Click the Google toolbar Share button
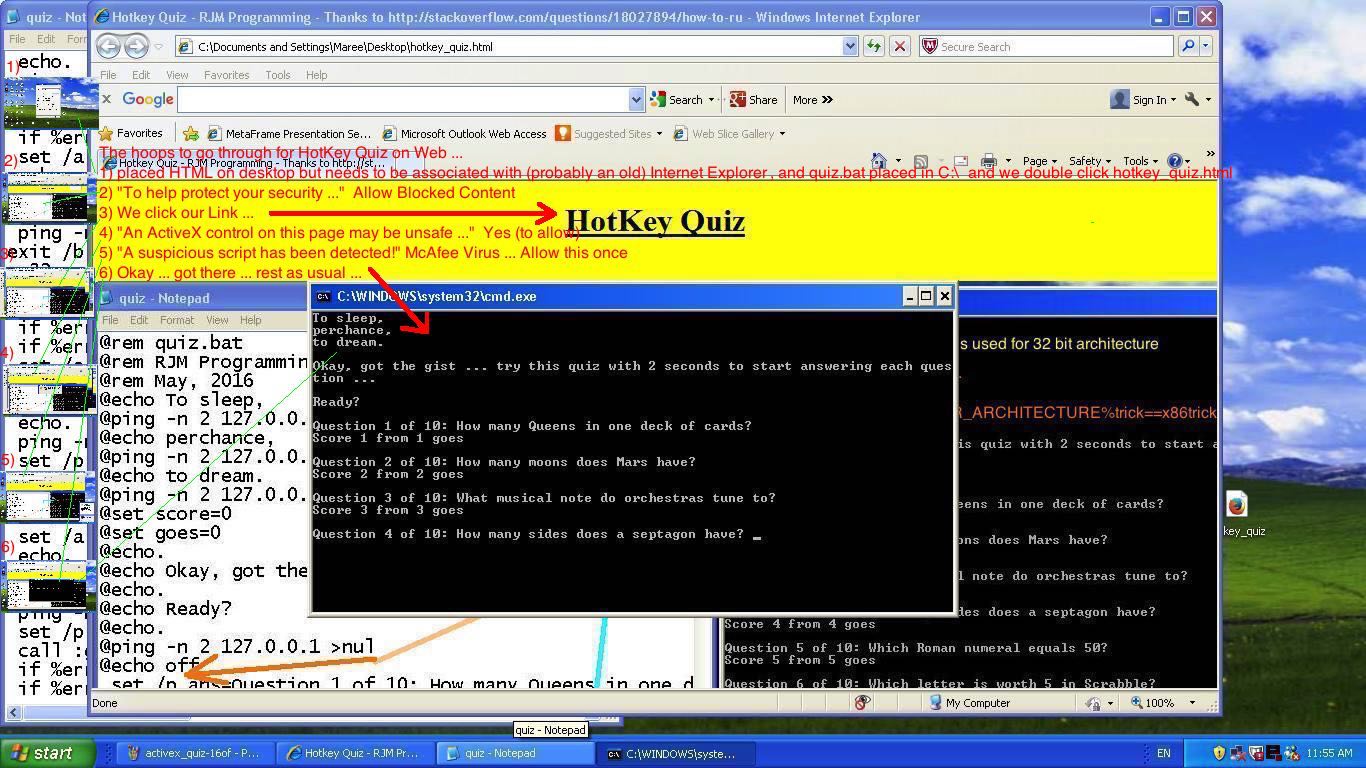1366x768 pixels. (753, 99)
